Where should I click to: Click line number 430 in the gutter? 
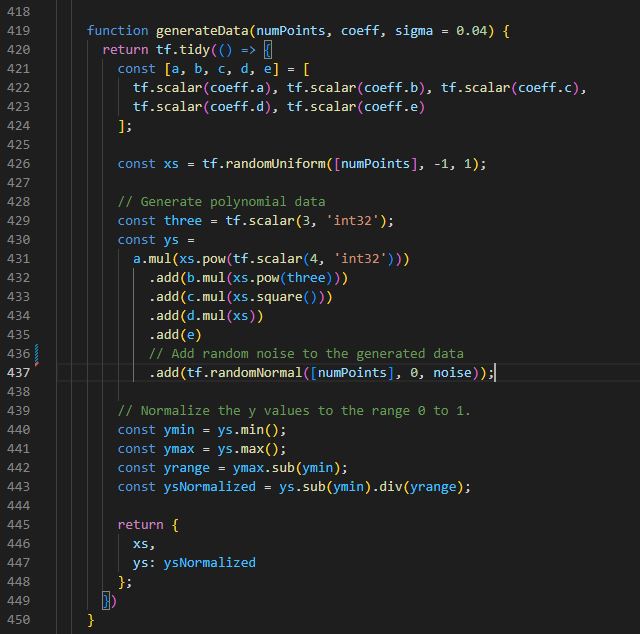(x=19, y=239)
